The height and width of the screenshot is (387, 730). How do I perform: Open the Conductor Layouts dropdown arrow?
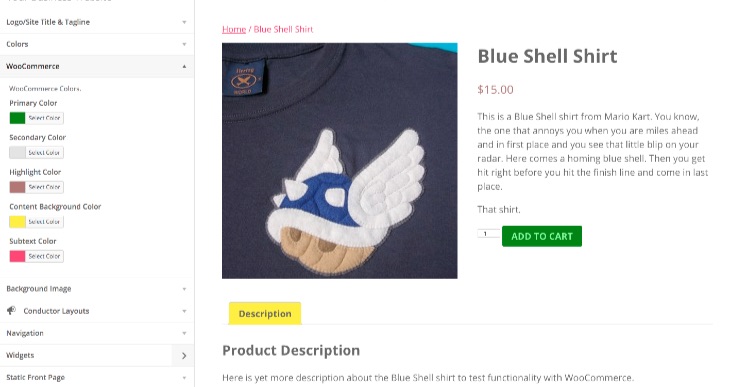click(184, 311)
